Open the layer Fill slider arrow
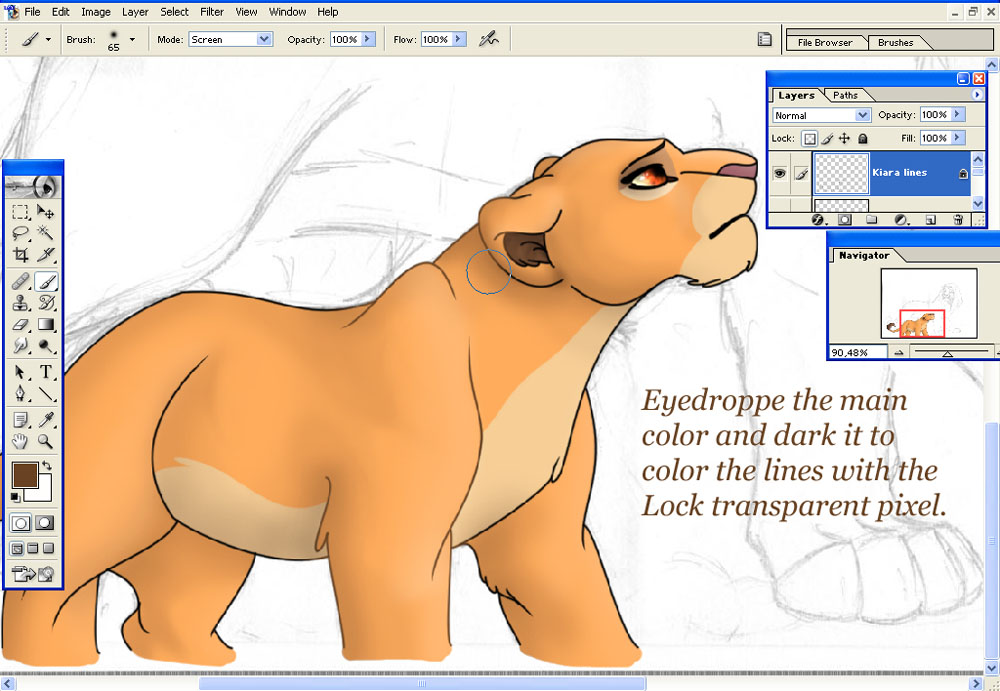The height and width of the screenshot is (691, 1000). click(957, 138)
